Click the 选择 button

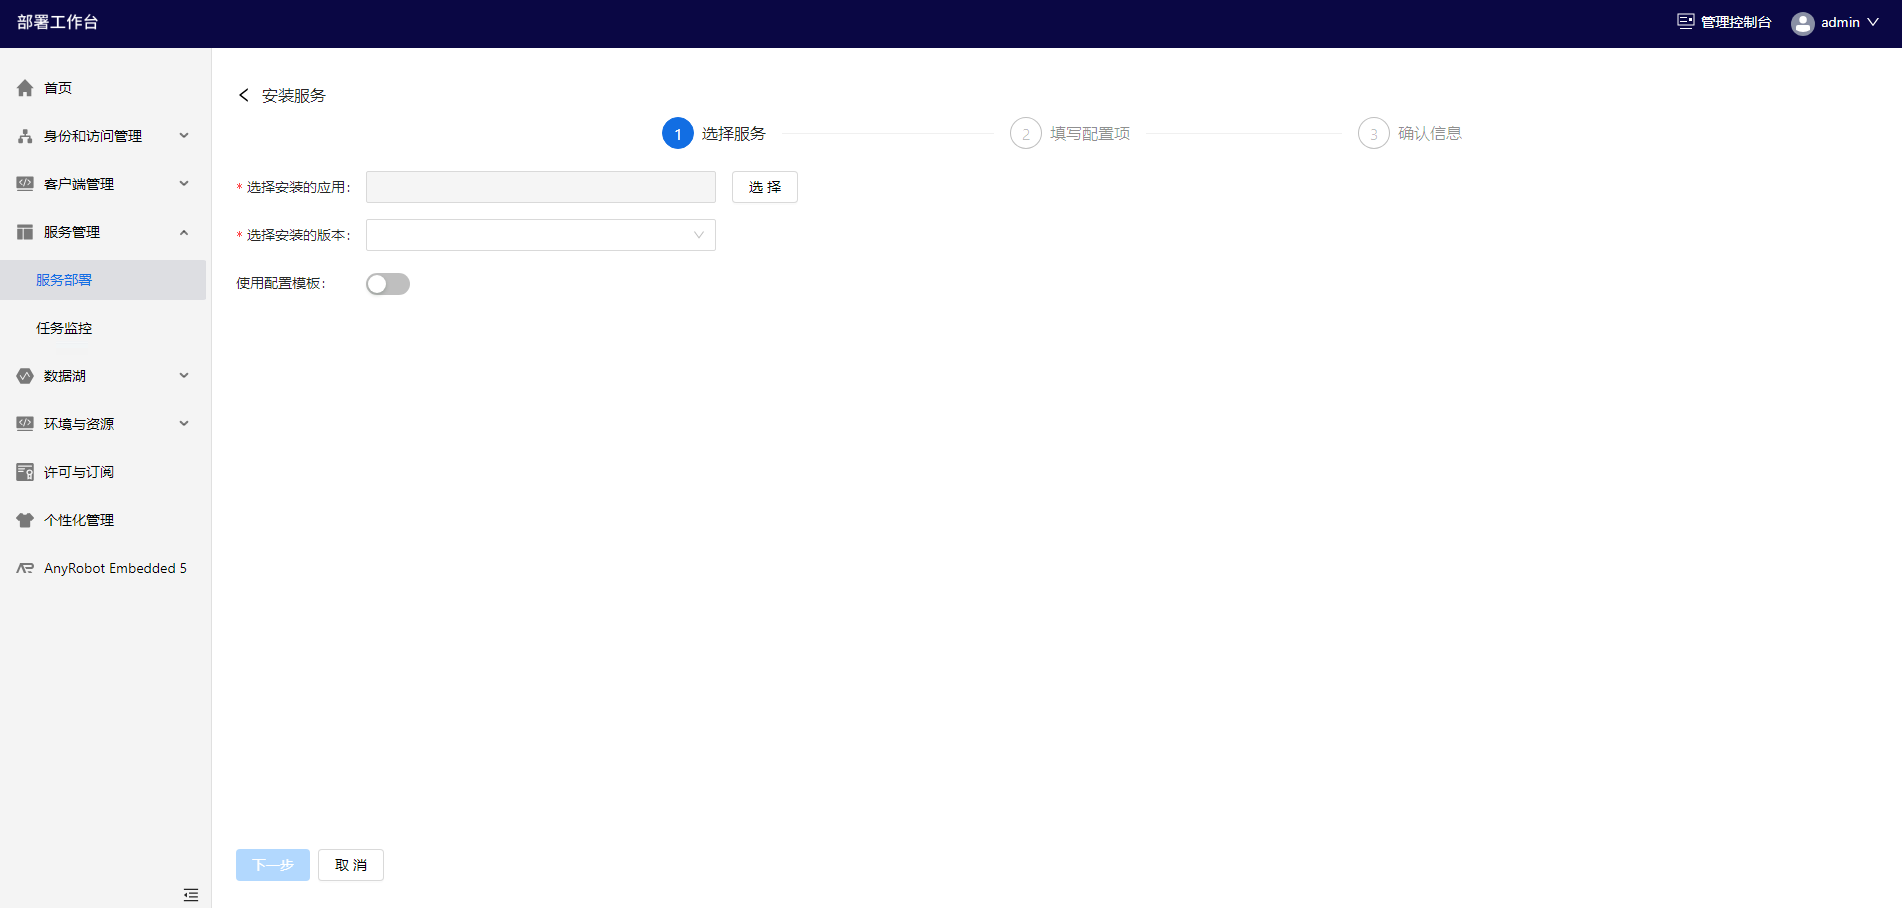point(765,187)
